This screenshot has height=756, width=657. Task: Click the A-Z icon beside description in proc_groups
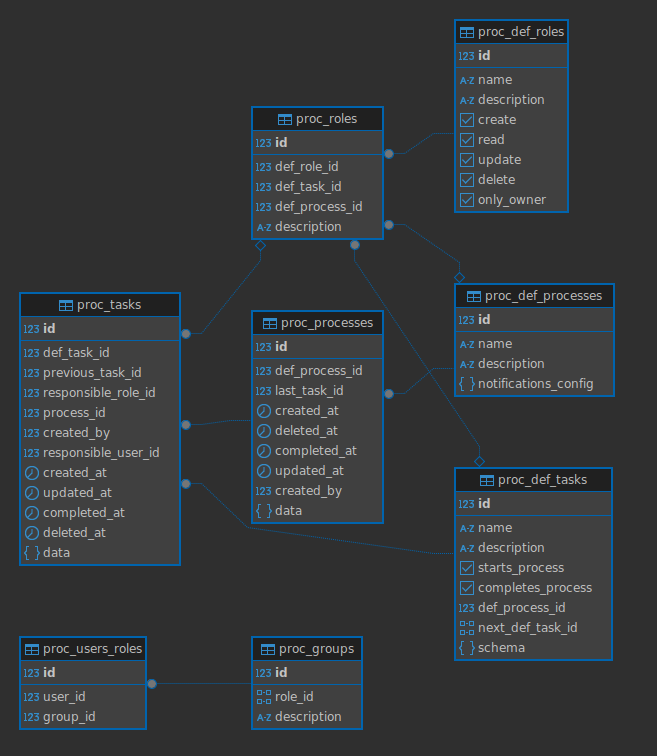[x=264, y=717]
